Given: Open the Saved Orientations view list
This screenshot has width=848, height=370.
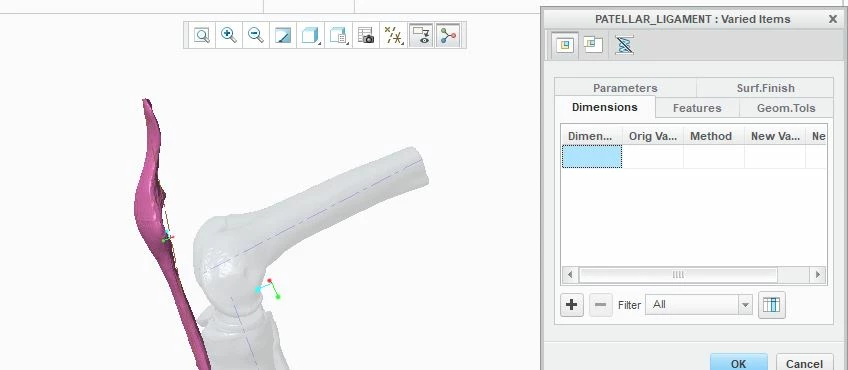Looking at the screenshot, I should pyautogui.click(x=338, y=36).
